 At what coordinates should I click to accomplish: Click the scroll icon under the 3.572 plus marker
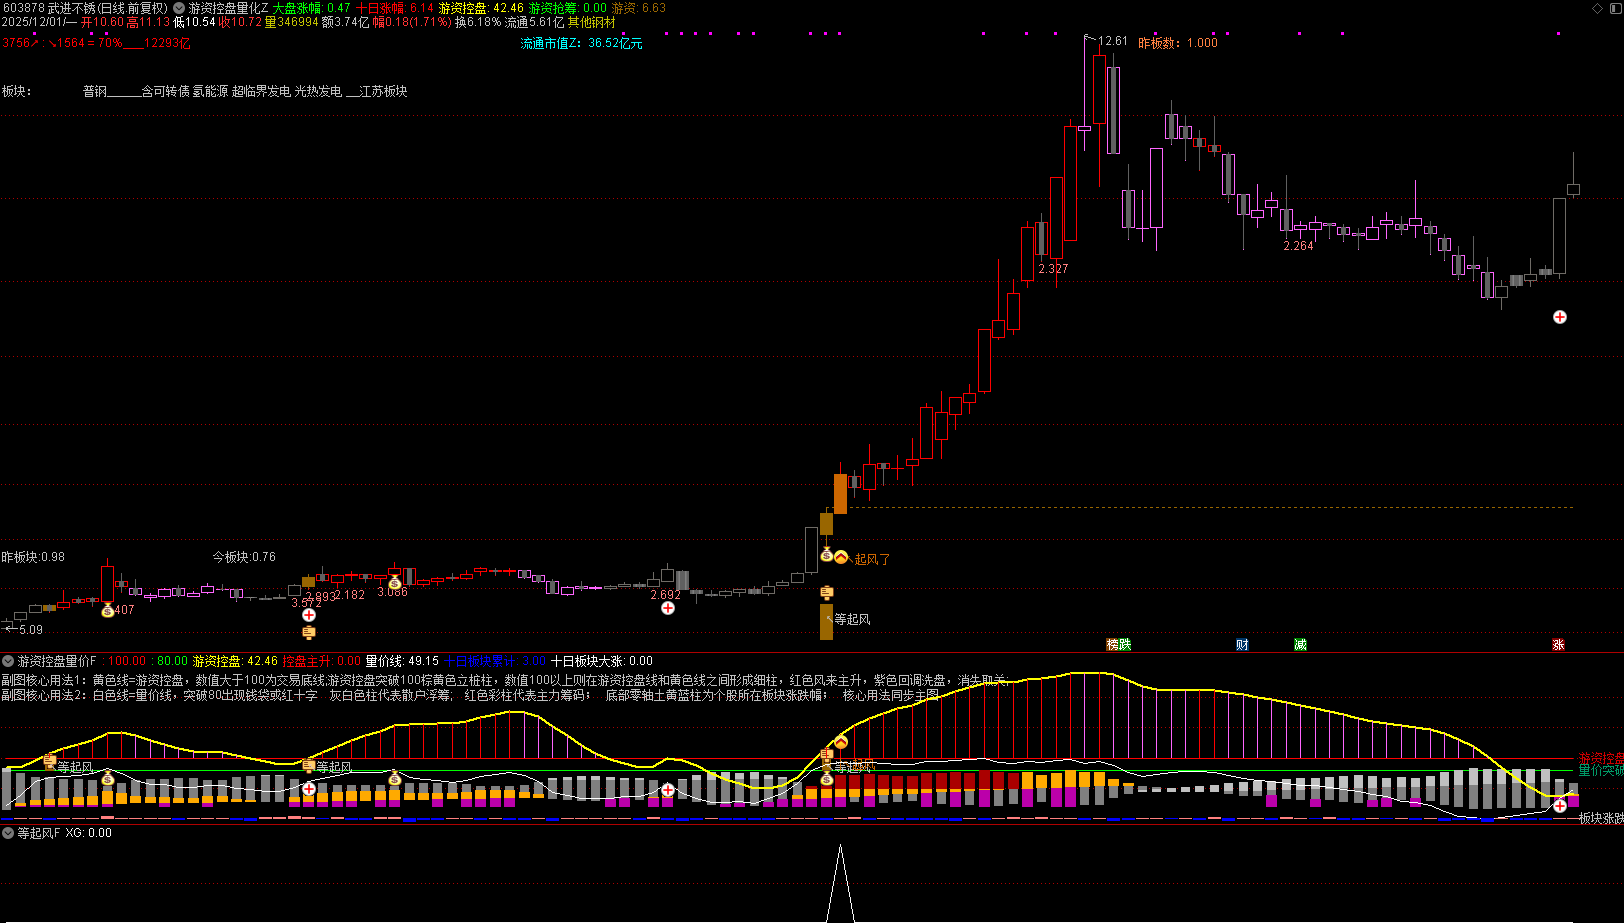[x=309, y=632]
